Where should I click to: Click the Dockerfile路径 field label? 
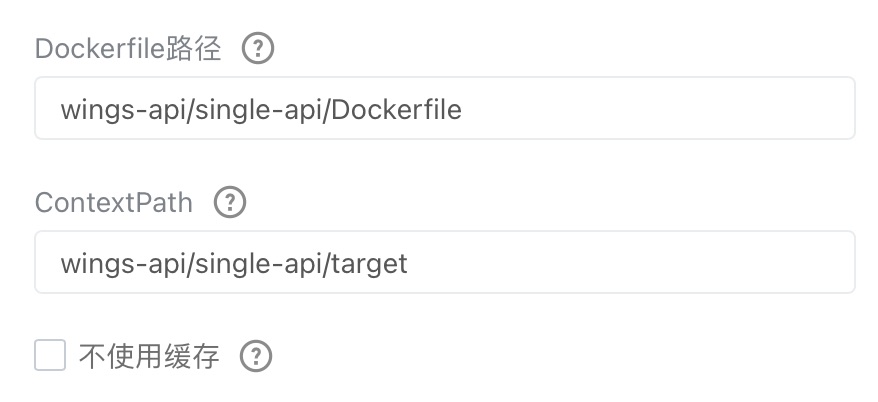pos(128,49)
